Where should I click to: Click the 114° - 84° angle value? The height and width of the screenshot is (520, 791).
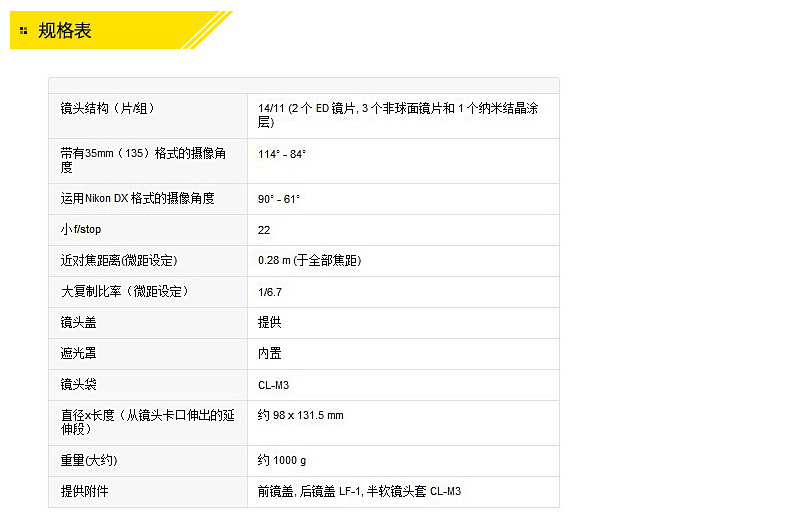tap(282, 154)
